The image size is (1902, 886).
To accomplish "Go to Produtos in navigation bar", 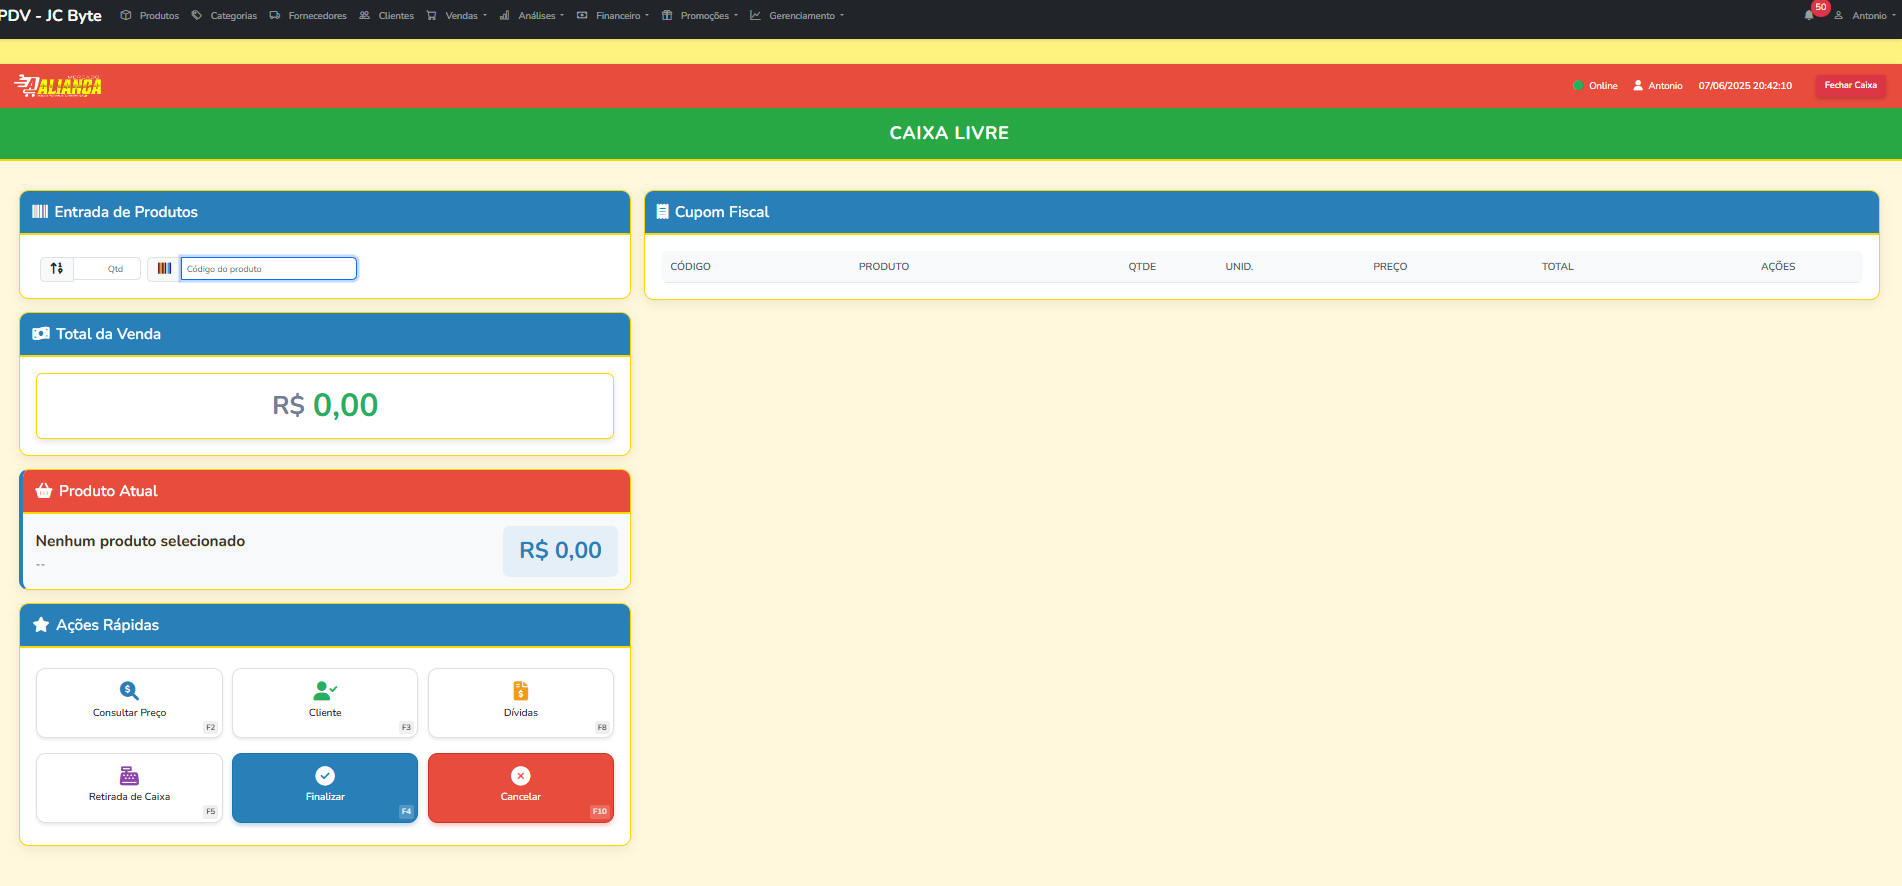I will (x=150, y=16).
